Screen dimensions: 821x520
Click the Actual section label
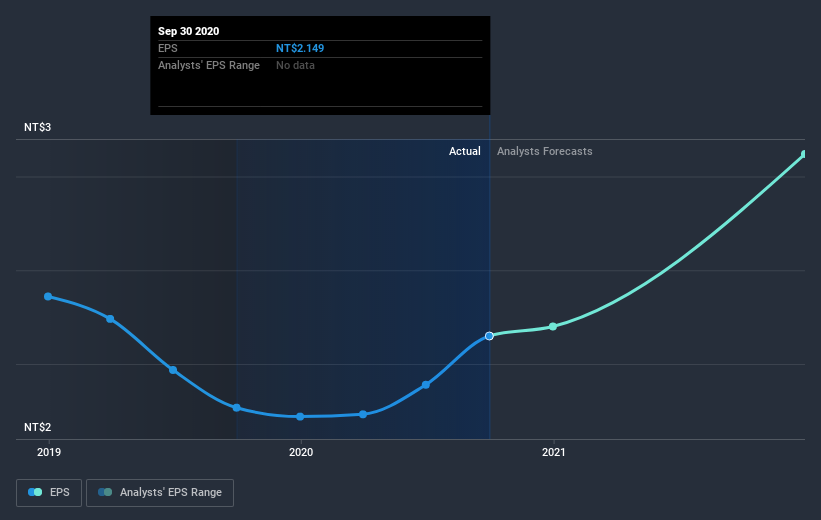click(x=464, y=151)
